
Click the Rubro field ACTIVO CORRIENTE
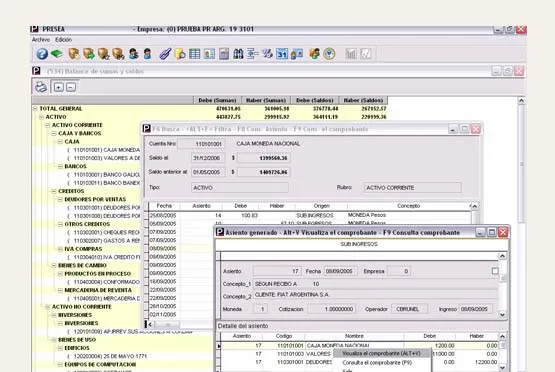click(412, 188)
